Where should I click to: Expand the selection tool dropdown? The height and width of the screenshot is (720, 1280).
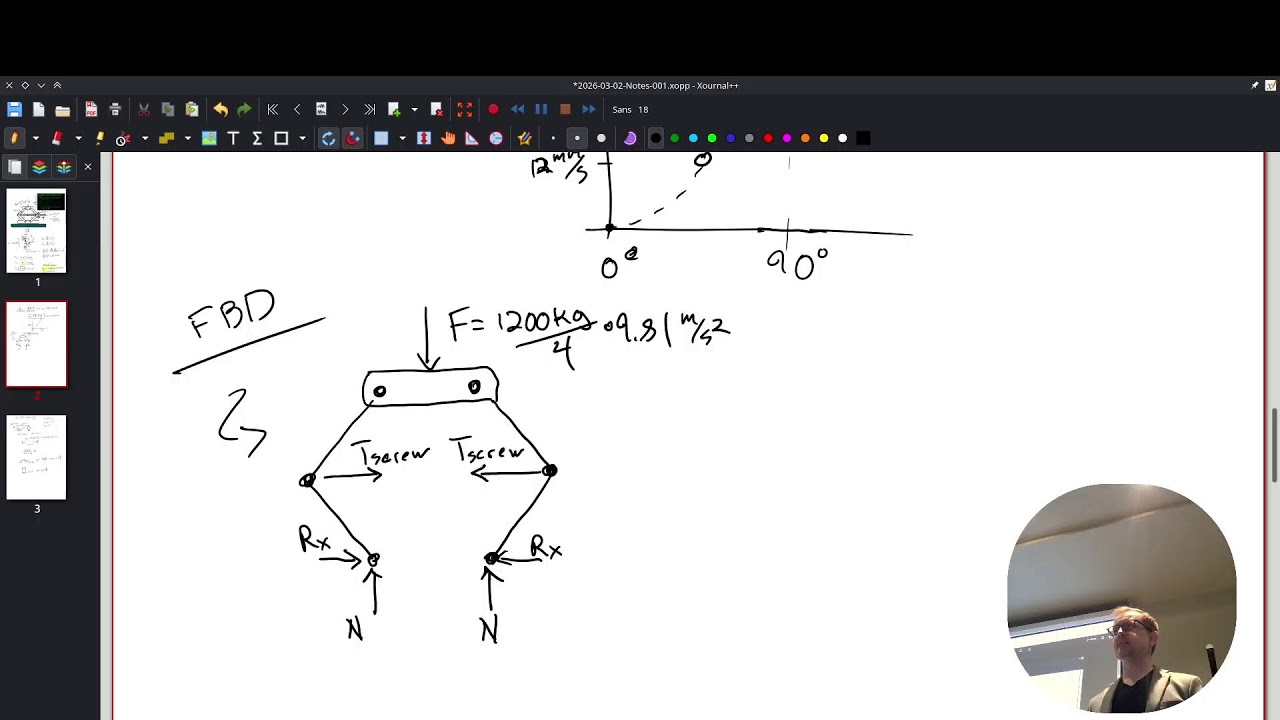(x=402, y=138)
